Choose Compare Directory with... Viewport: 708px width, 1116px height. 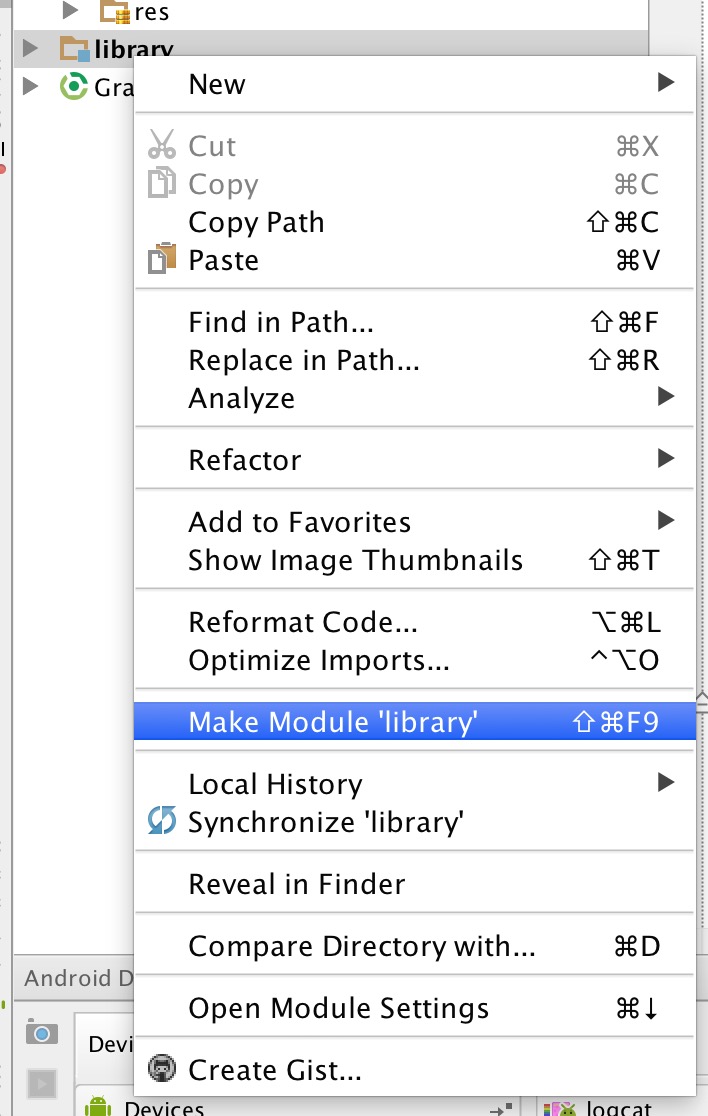[415, 946]
